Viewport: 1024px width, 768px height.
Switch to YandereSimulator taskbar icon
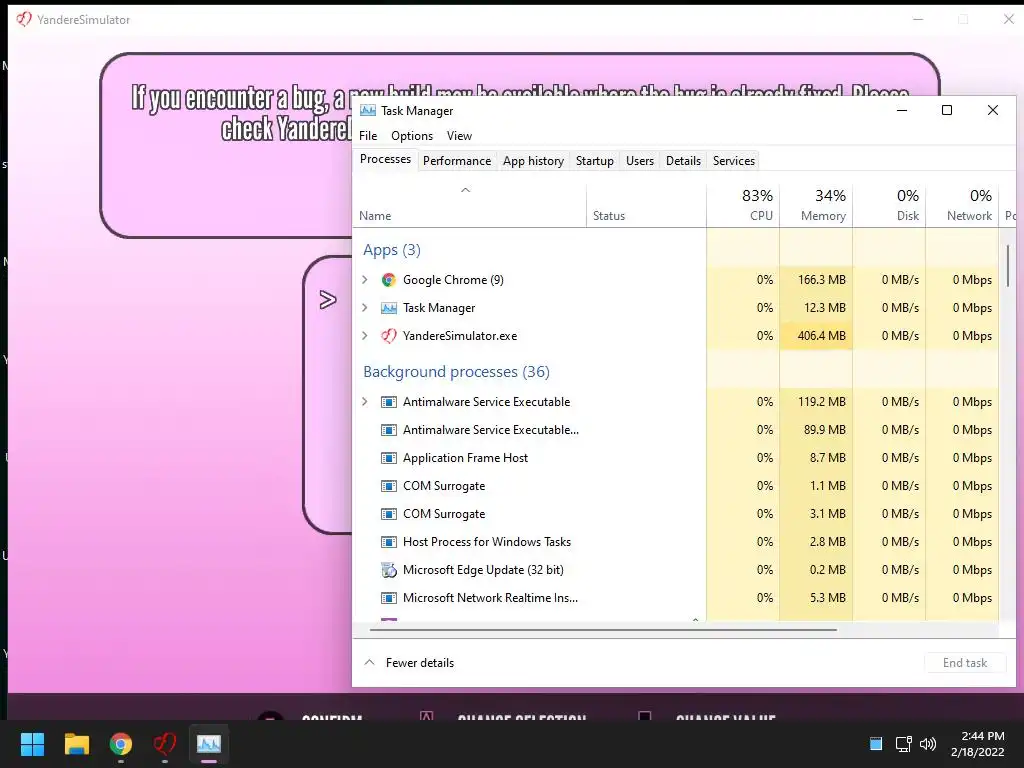tap(165, 744)
